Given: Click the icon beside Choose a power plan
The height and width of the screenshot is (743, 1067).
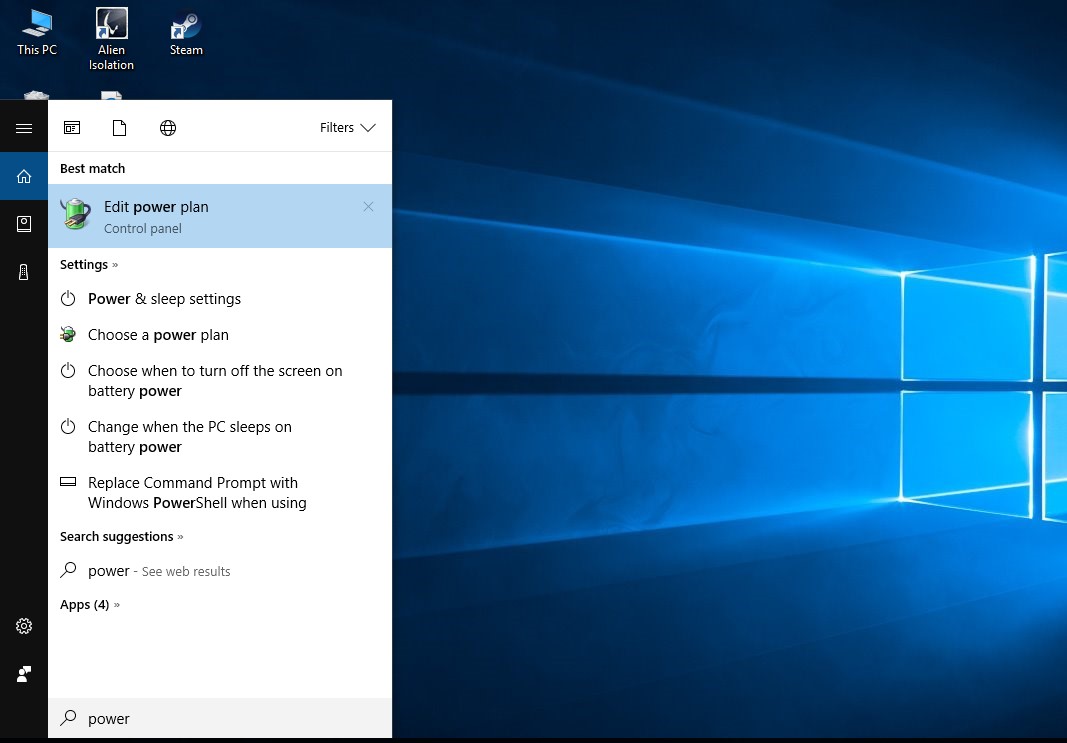Looking at the screenshot, I should [x=68, y=334].
